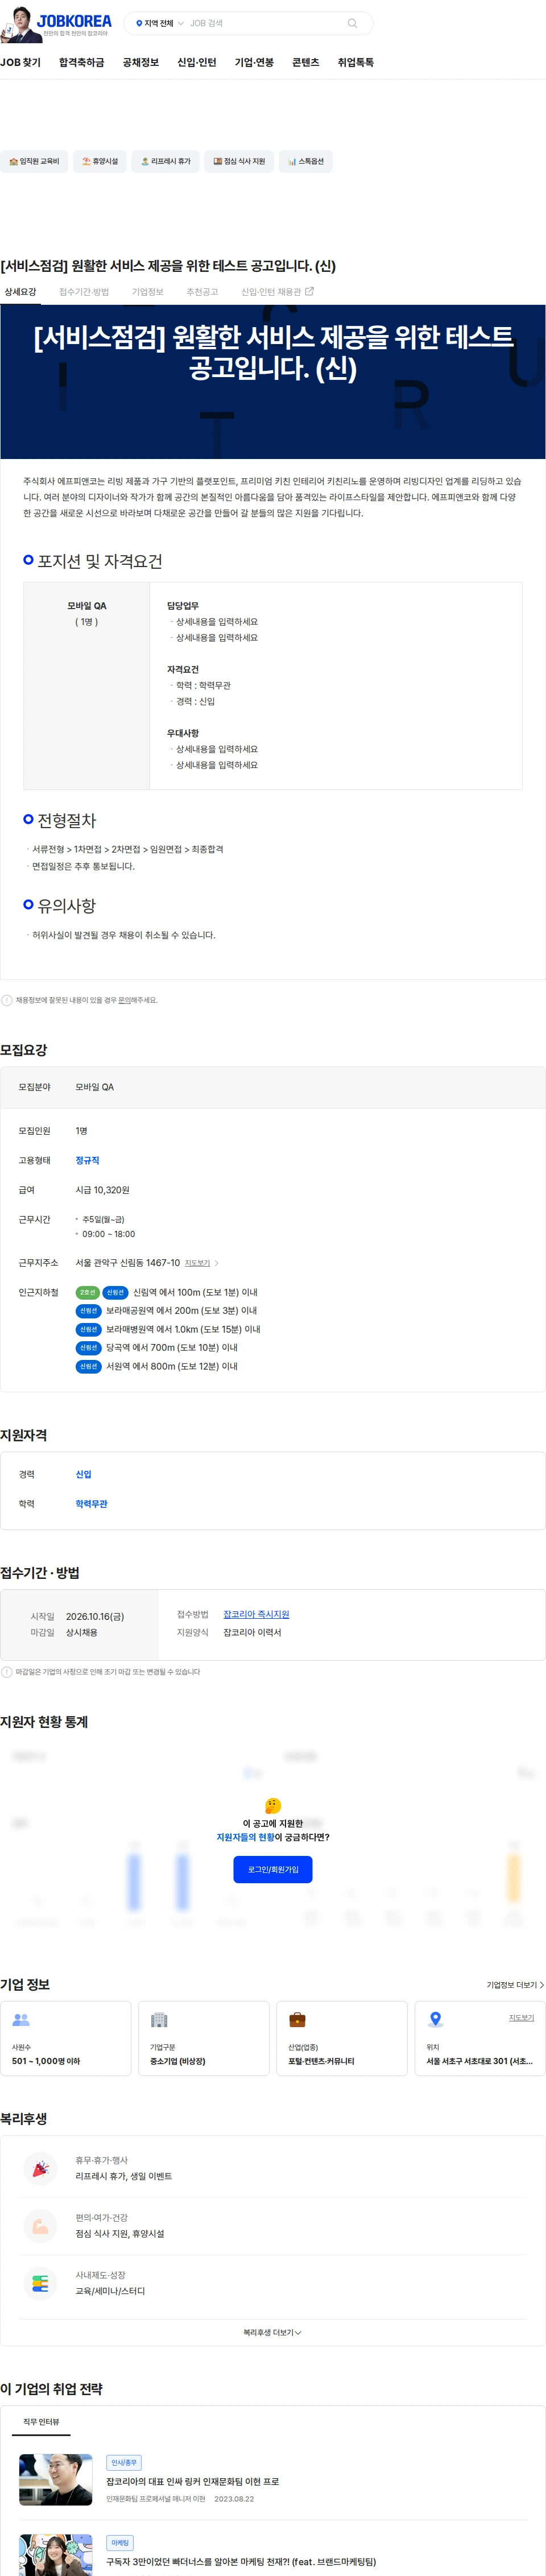This screenshot has width=546, height=2576.
Task: Click the 신림선 badge for 보라매공원역
Action: pyautogui.click(x=89, y=1310)
